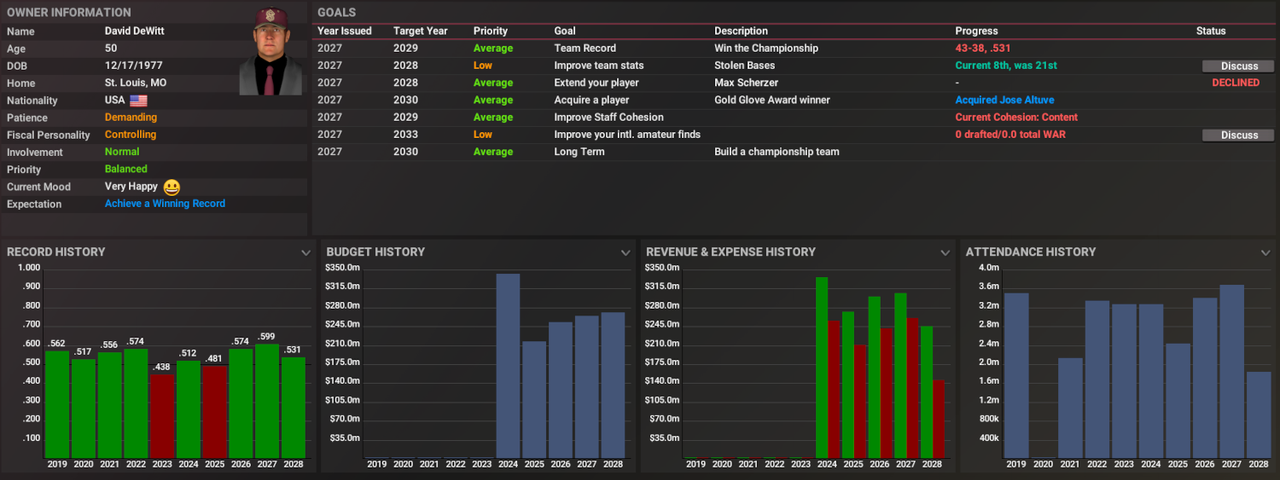Click 'Current Cohesion: Content' progress text

(x=1016, y=118)
